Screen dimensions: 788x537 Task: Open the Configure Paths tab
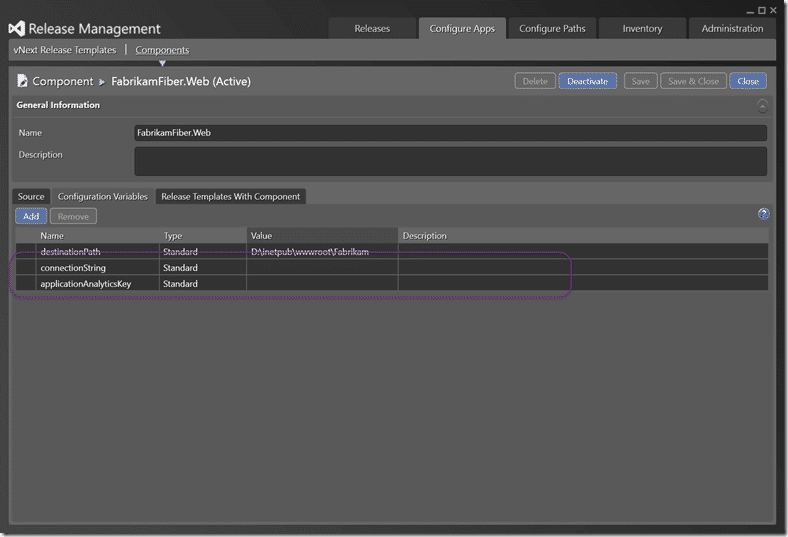click(x=552, y=29)
